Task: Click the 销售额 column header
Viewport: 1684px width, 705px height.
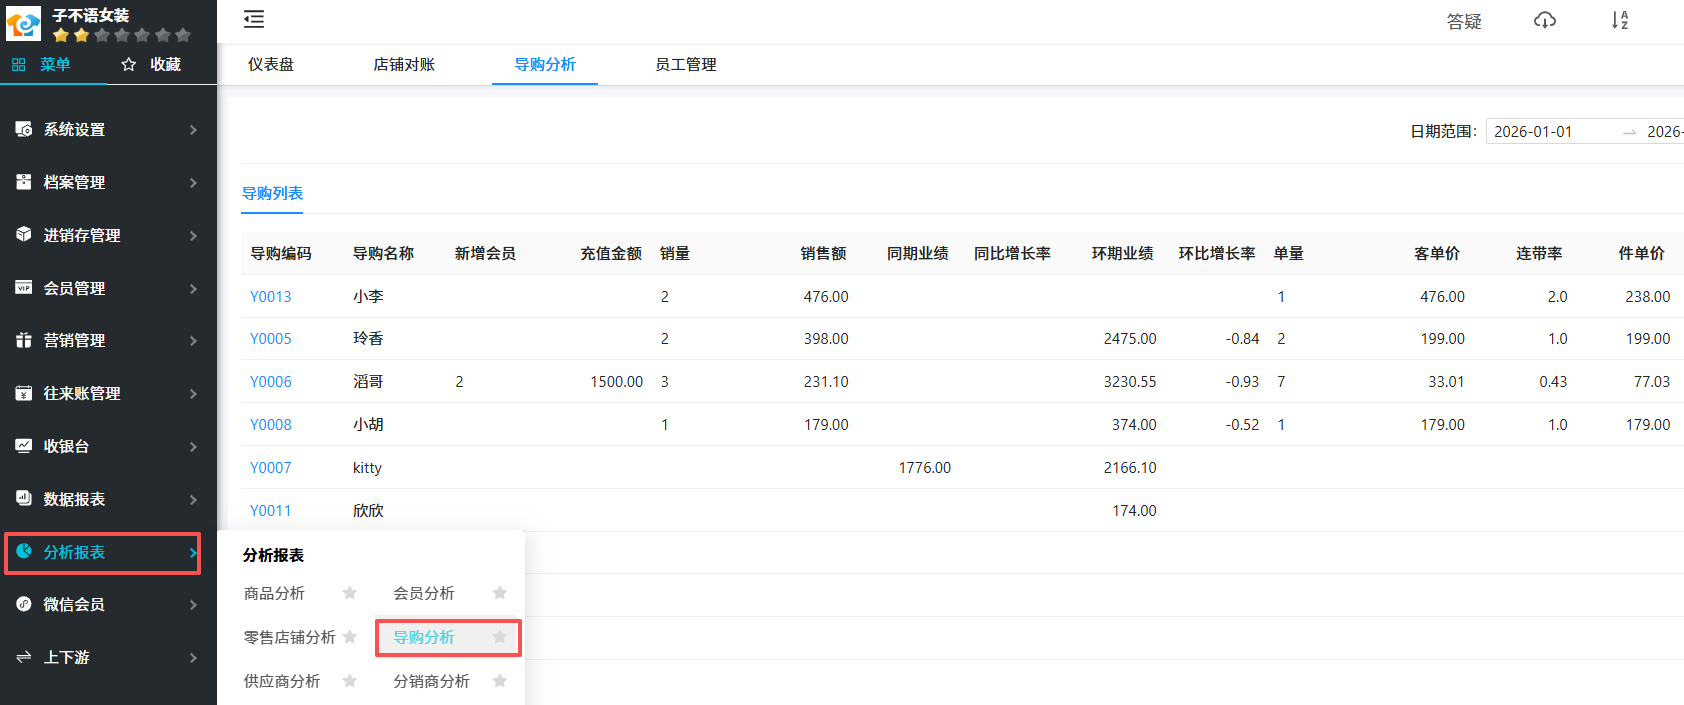Action: tap(823, 253)
